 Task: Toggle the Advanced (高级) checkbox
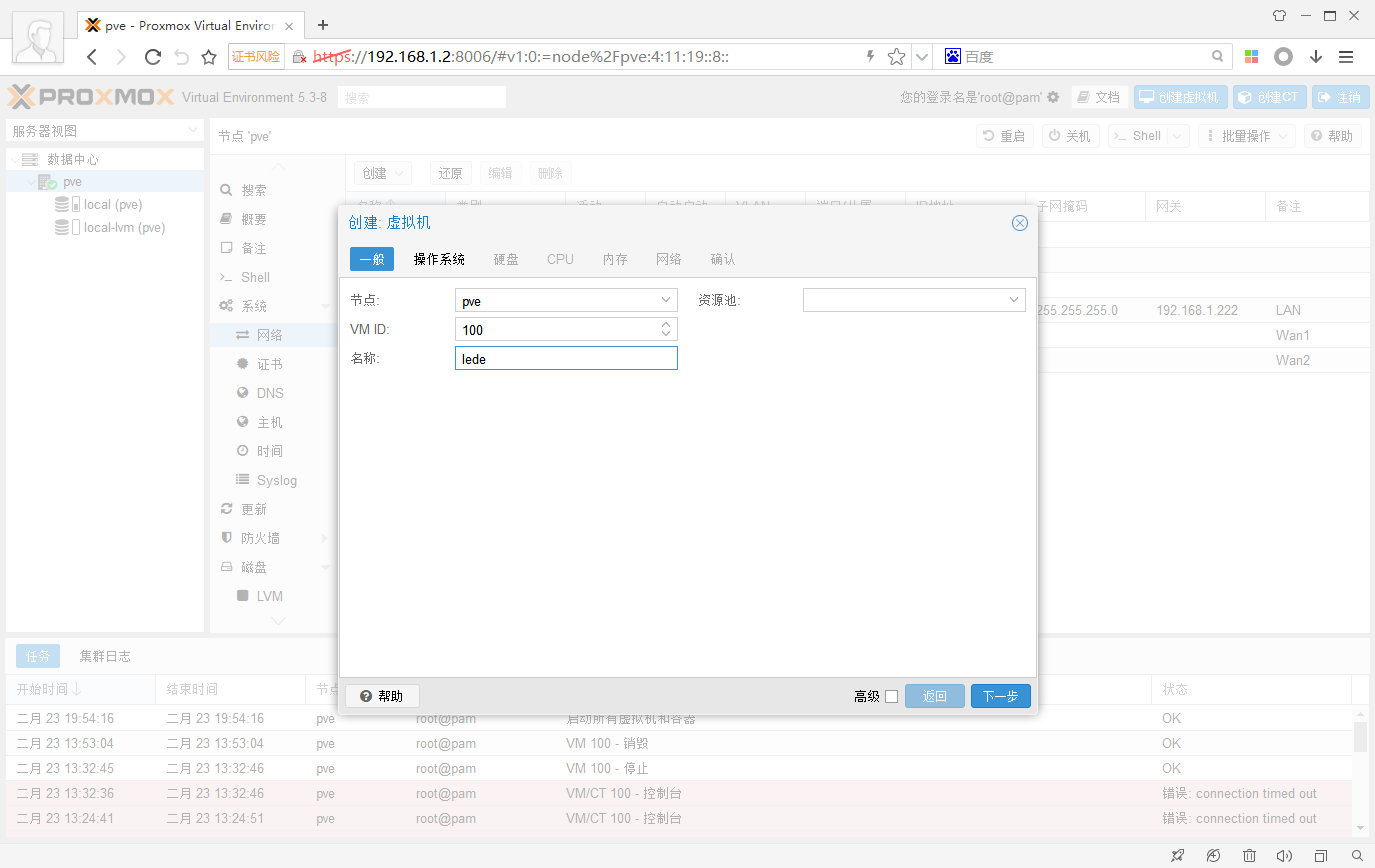892,696
